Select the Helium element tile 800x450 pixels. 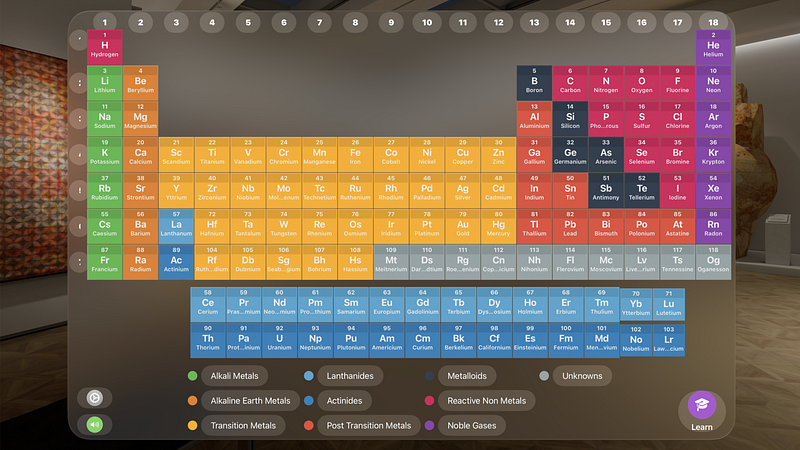(x=713, y=47)
